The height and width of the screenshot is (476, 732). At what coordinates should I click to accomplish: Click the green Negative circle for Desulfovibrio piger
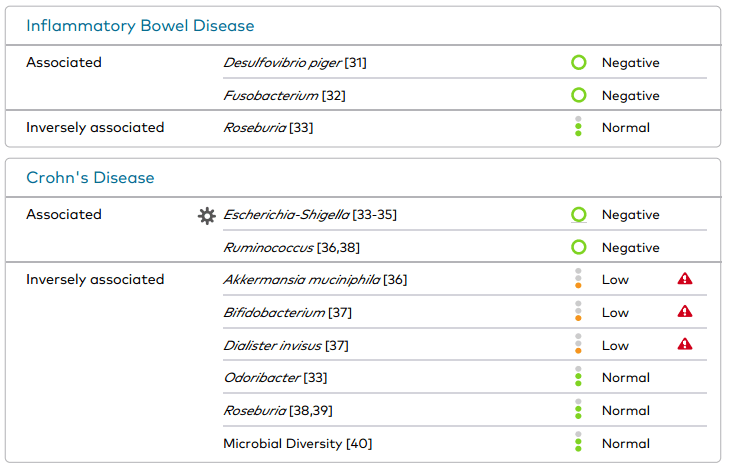pyautogui.click(x=578, y=63)
